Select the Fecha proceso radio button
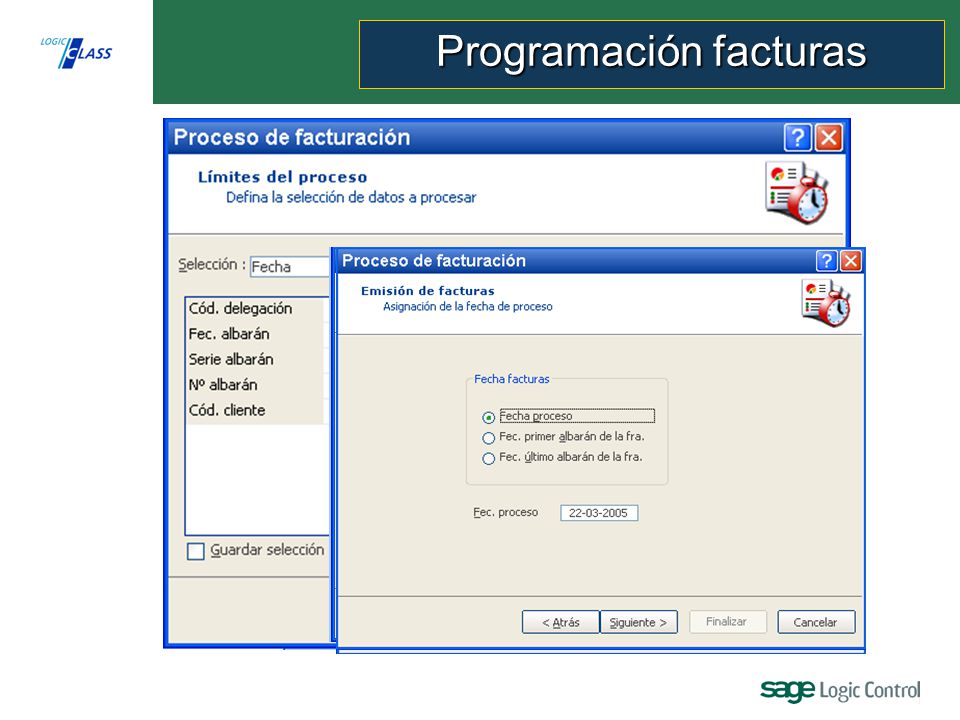The width and height of the screenshot is (960, 720). tap(488, 418)
